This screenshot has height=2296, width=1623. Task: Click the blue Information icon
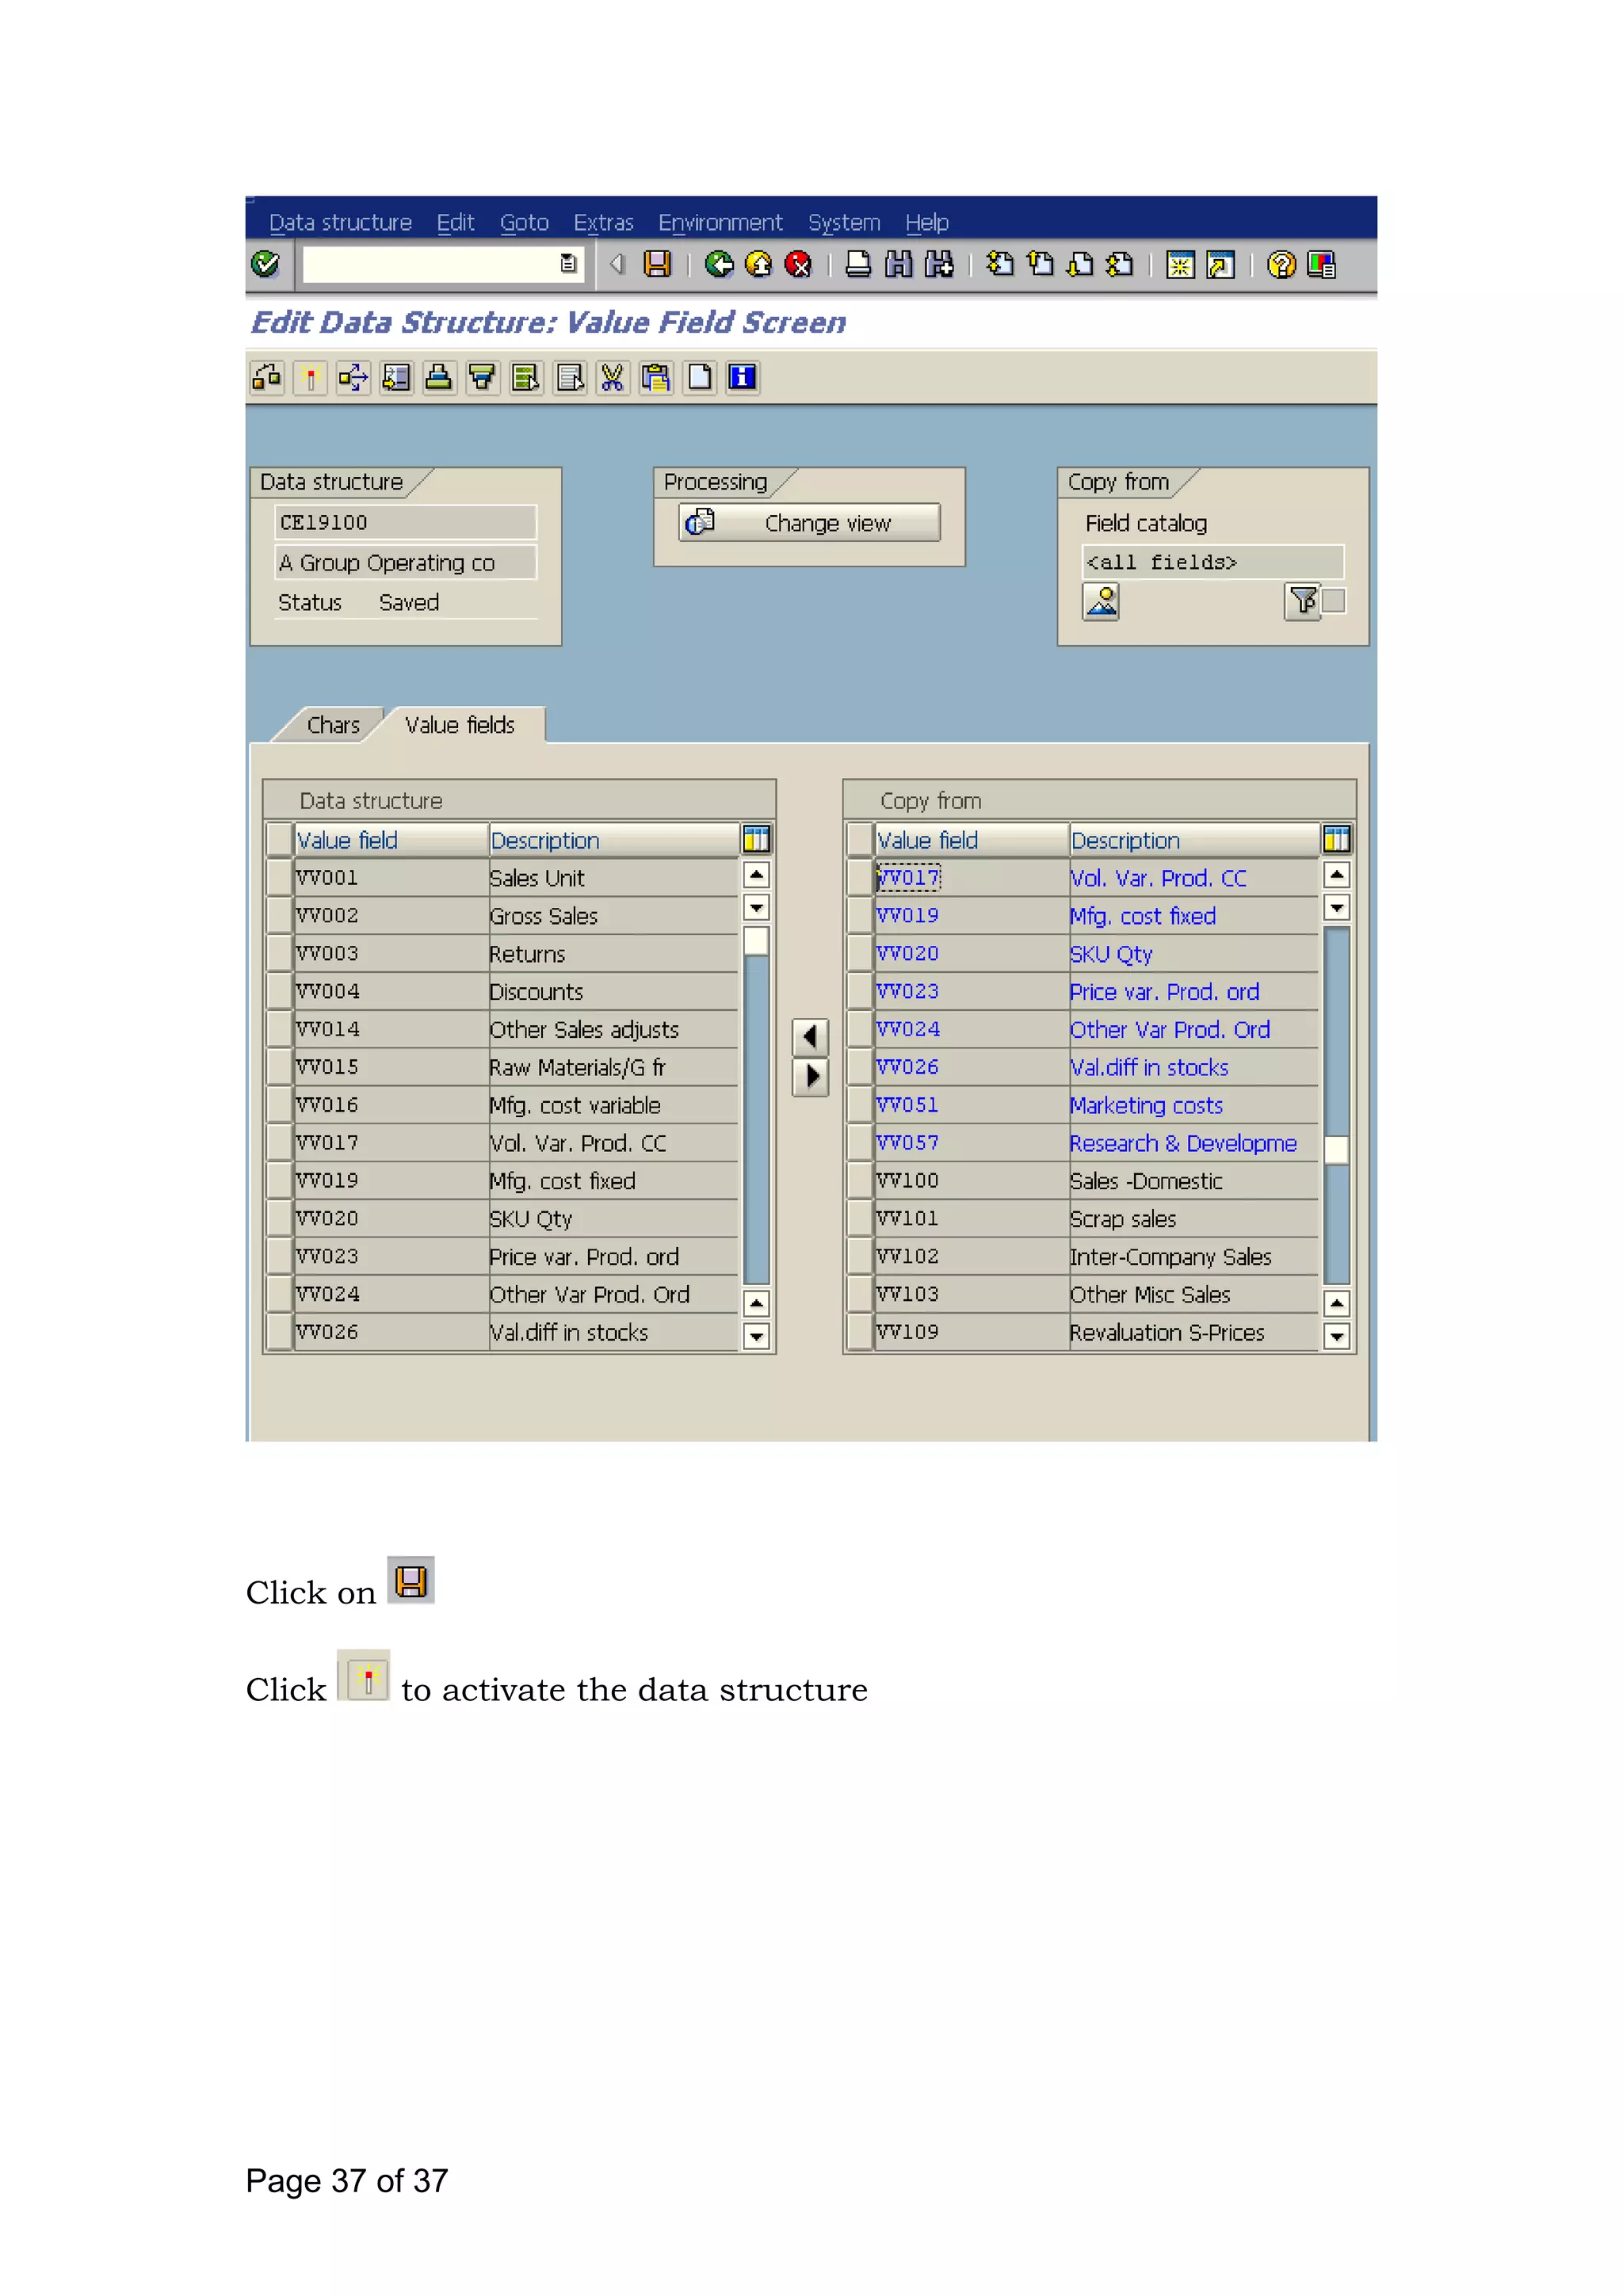742,378
